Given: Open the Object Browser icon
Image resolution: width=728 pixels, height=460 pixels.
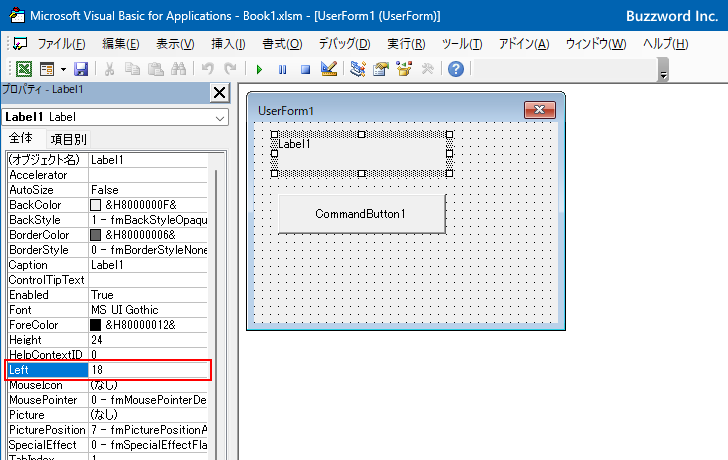Looking at the screenshot, I should 404,69.
